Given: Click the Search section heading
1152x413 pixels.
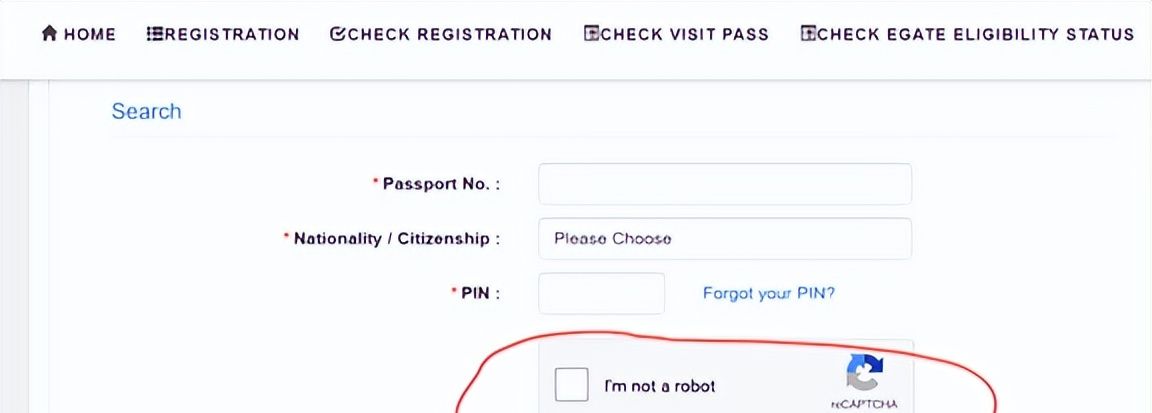Looking at the screenshot, I should [146, 111].
